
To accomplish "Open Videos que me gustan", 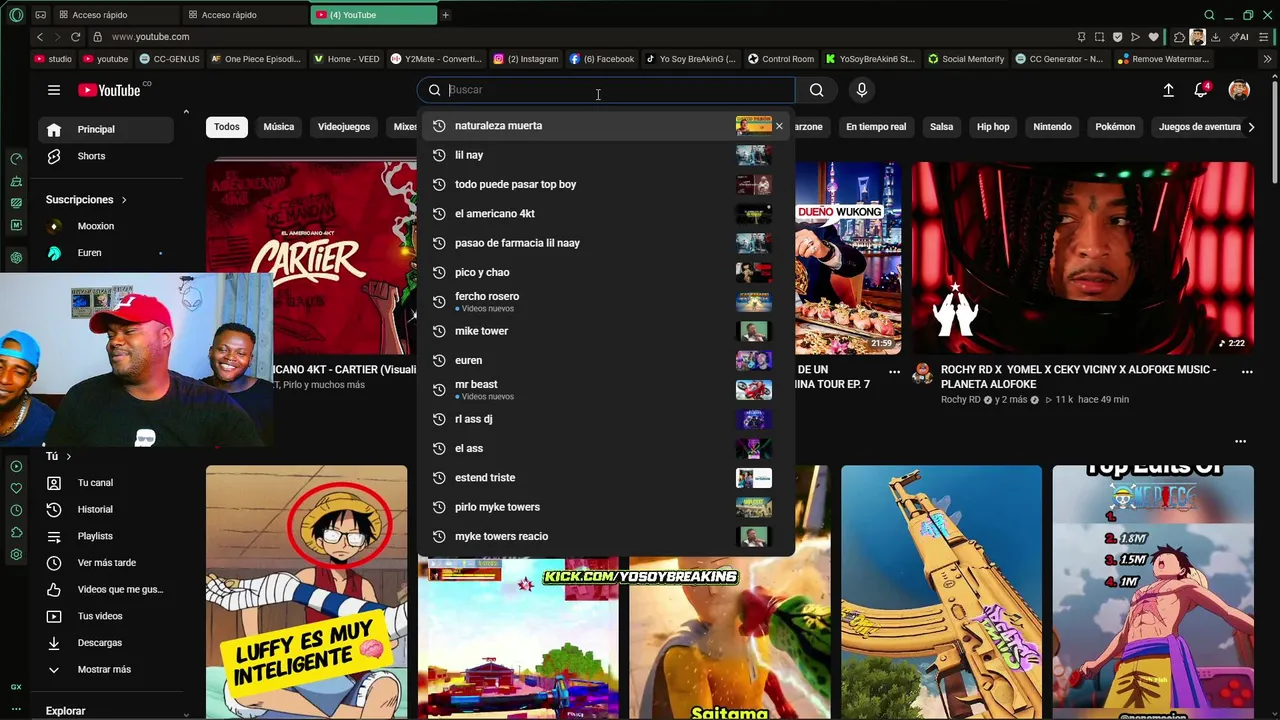I will pyautogui.click(x=107, y=590).
